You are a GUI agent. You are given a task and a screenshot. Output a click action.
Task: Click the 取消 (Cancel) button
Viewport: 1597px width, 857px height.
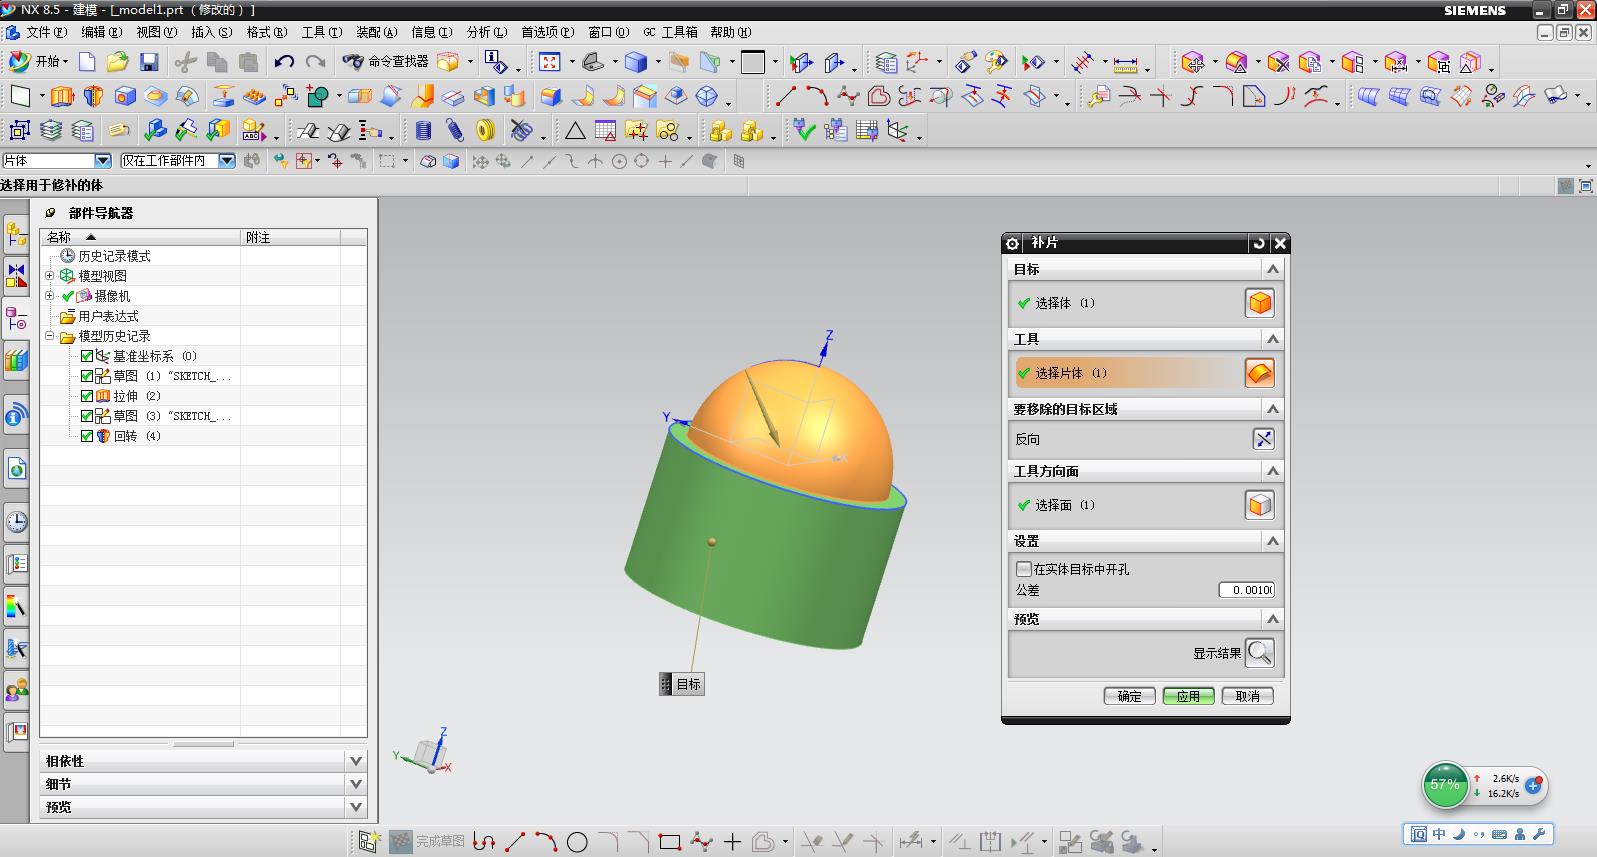[1247, 696]
